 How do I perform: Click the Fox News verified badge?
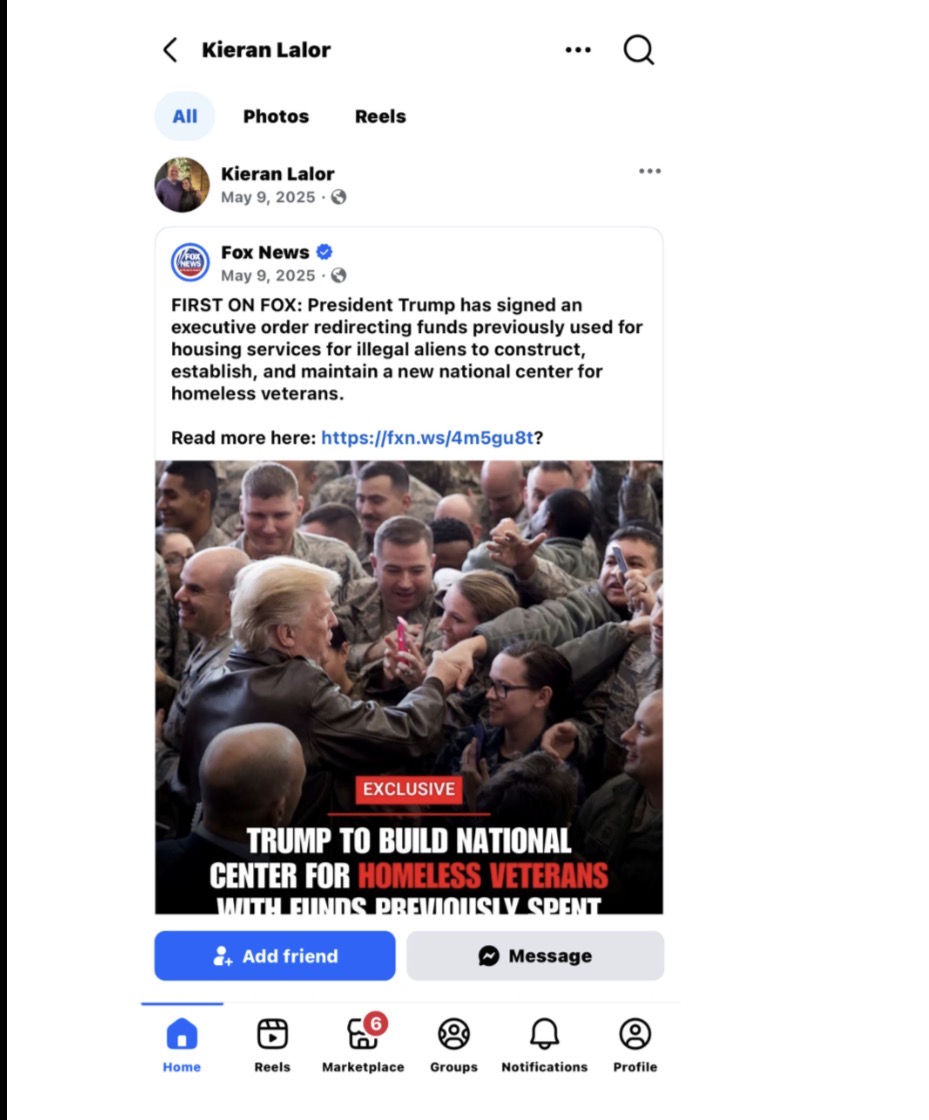324,252
